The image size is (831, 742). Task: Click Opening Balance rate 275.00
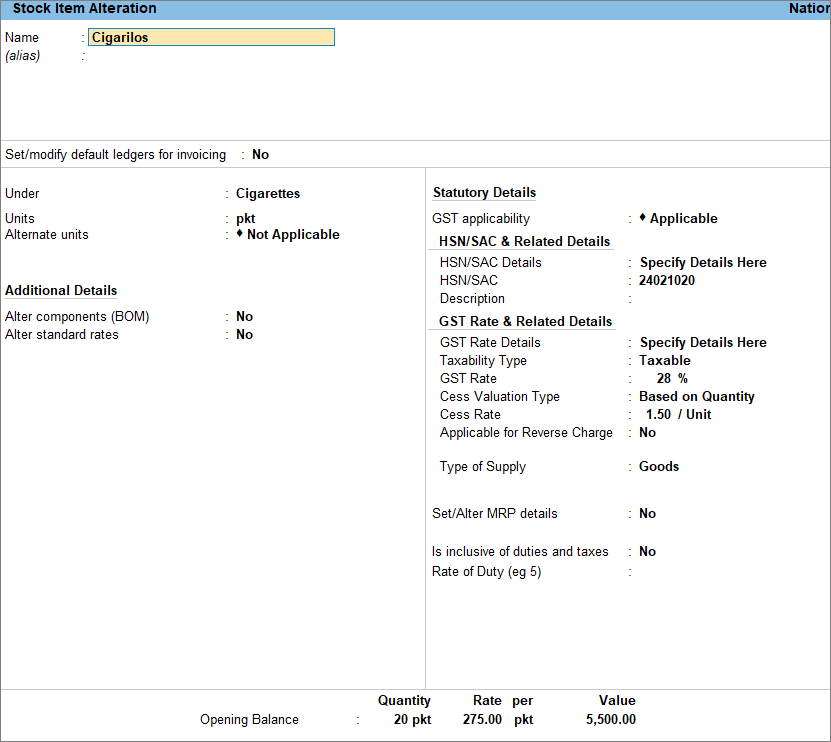coord(482,720)
